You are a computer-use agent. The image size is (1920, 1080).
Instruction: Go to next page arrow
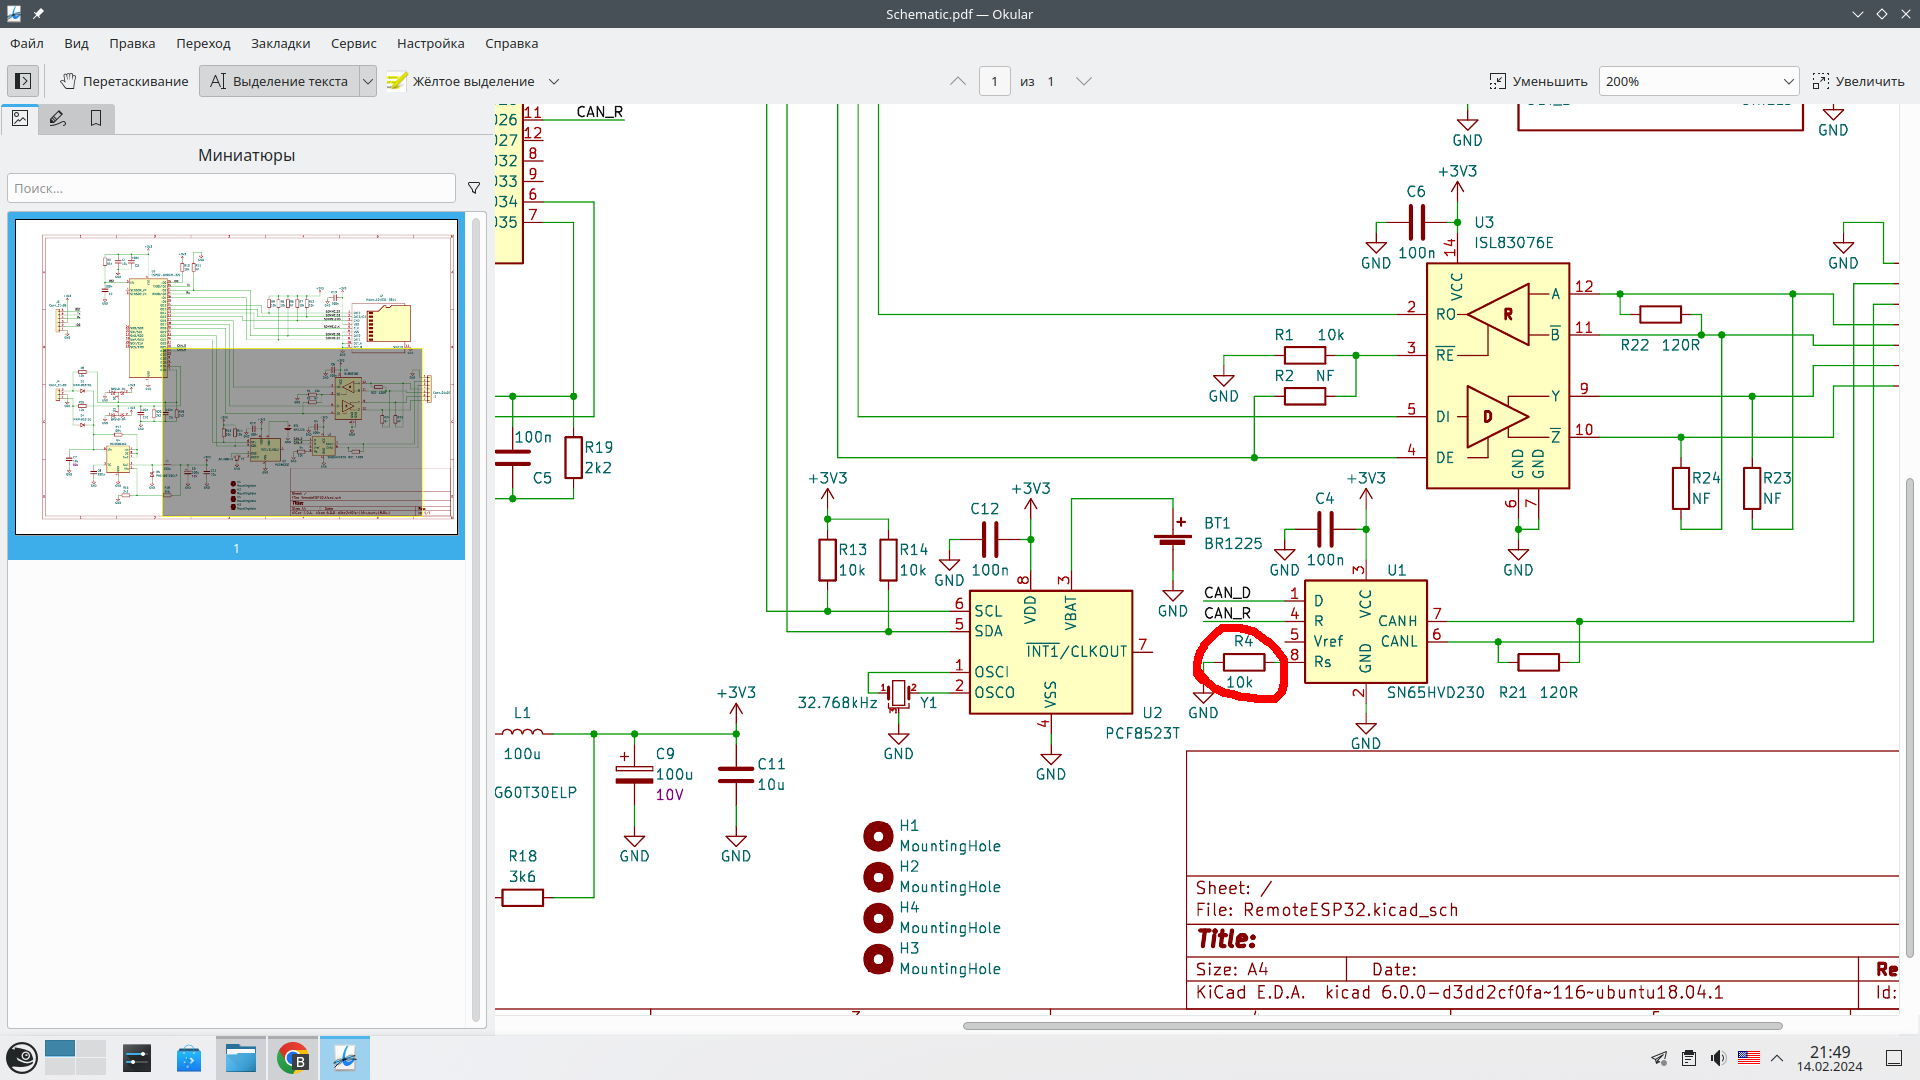click(x=1083, y=81)
